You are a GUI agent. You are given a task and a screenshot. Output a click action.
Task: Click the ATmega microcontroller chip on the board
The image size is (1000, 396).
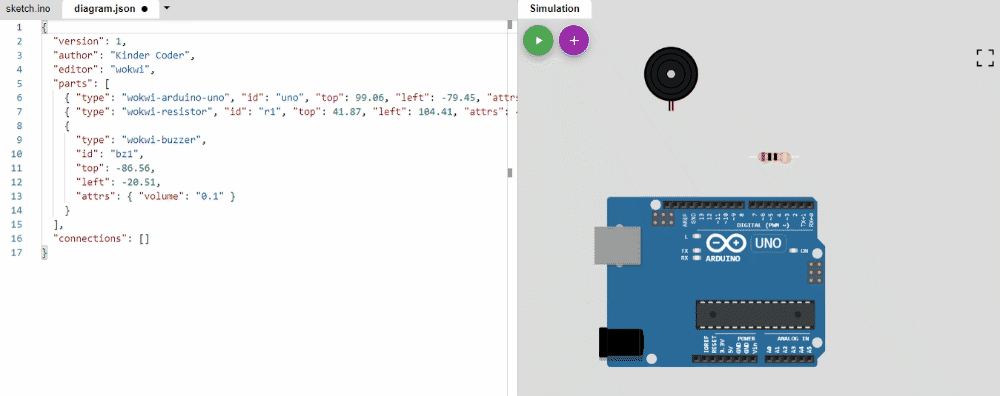coord(754,316)
